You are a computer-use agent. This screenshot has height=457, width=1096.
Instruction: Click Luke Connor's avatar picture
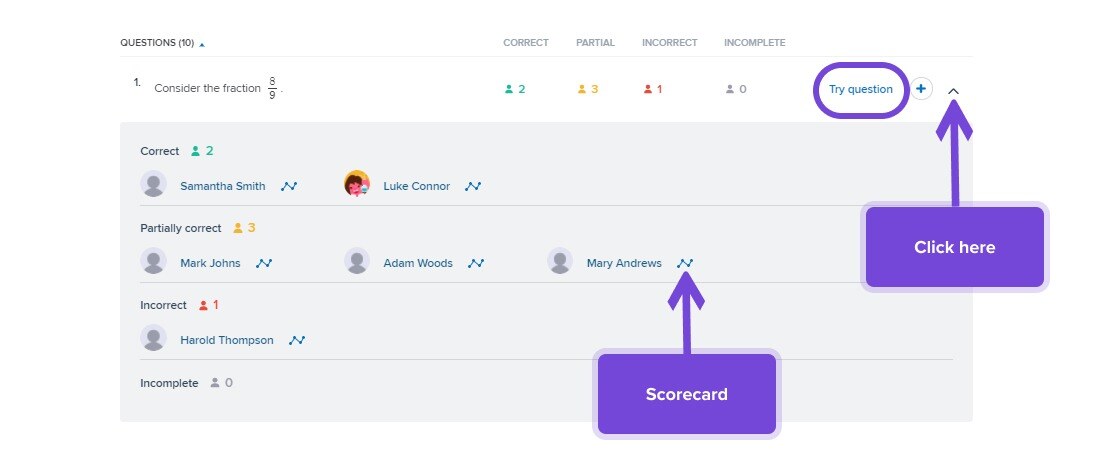357,184
